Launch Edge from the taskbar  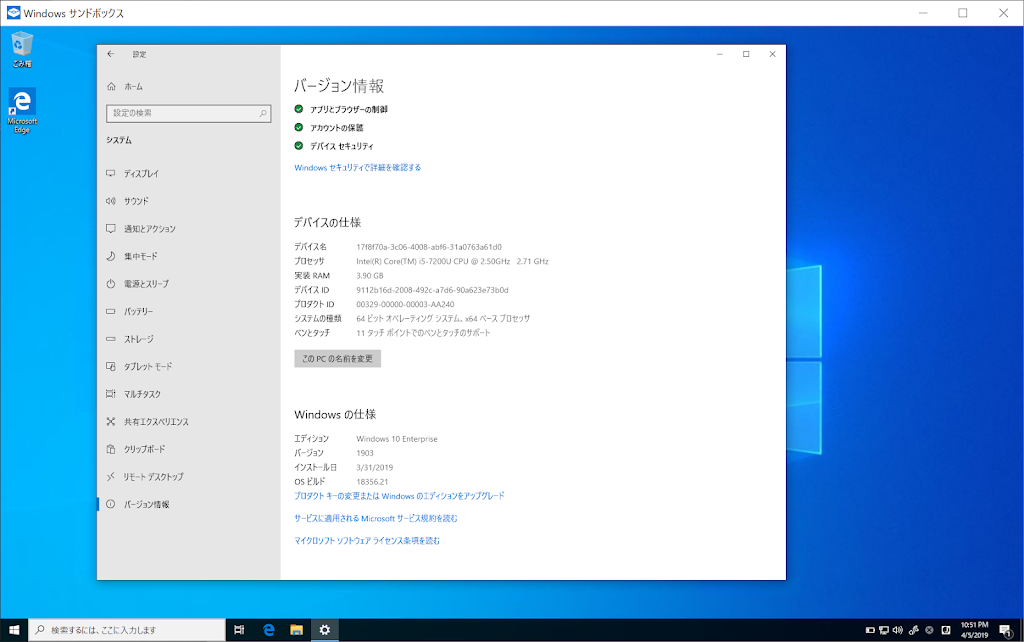268,630
